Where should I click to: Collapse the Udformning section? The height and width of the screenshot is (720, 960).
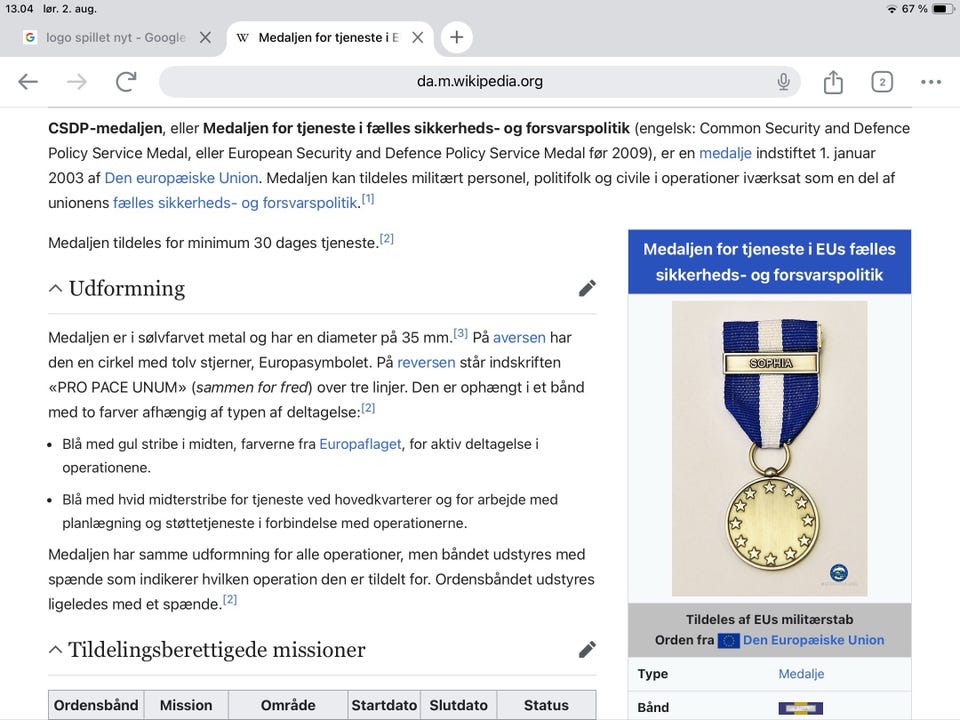56,287
